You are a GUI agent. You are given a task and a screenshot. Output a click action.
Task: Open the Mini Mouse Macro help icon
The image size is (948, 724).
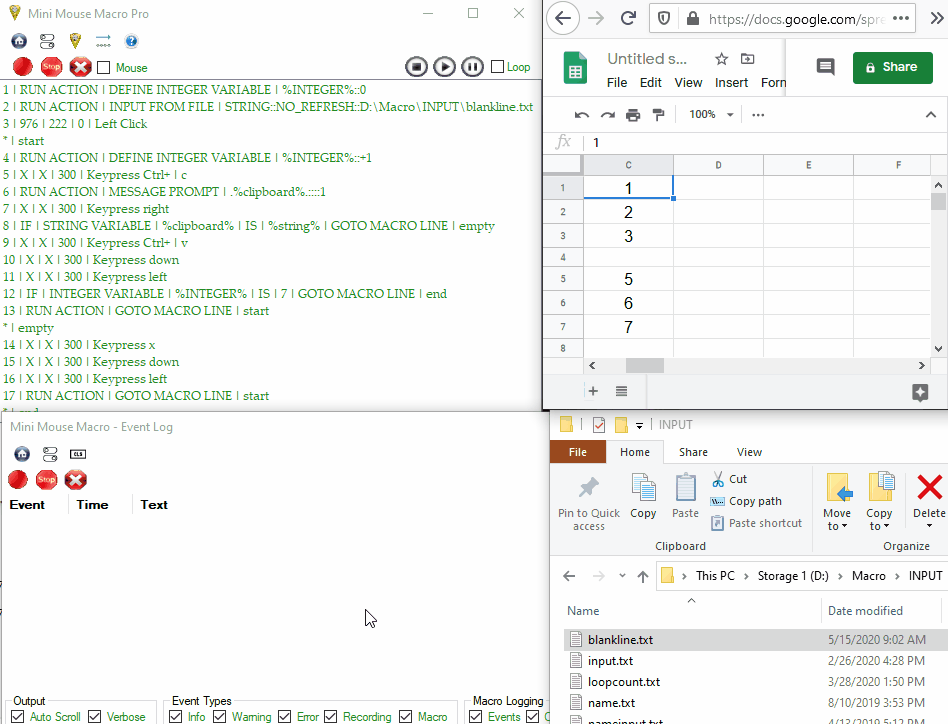[x=131, y=41]
